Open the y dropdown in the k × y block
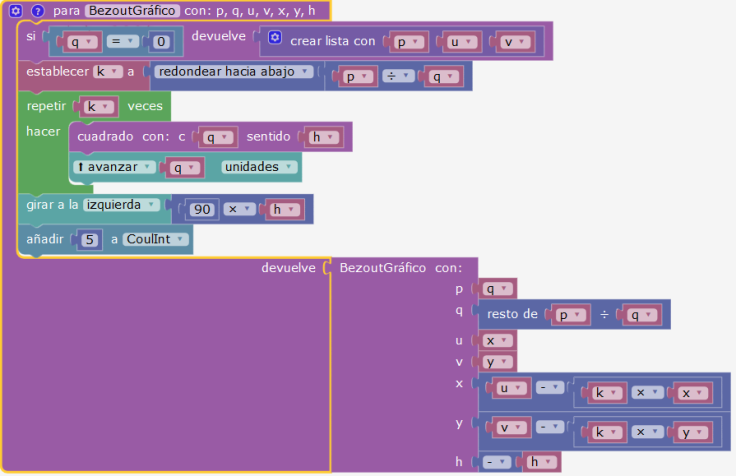736x476 pixels. click(x=695, y=433)
